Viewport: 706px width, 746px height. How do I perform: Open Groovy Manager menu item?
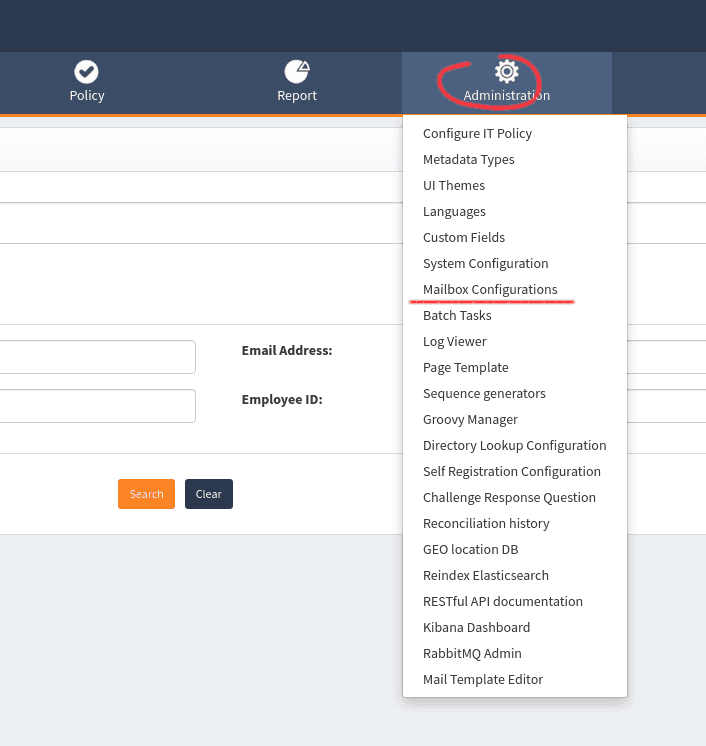click(470, 420)
